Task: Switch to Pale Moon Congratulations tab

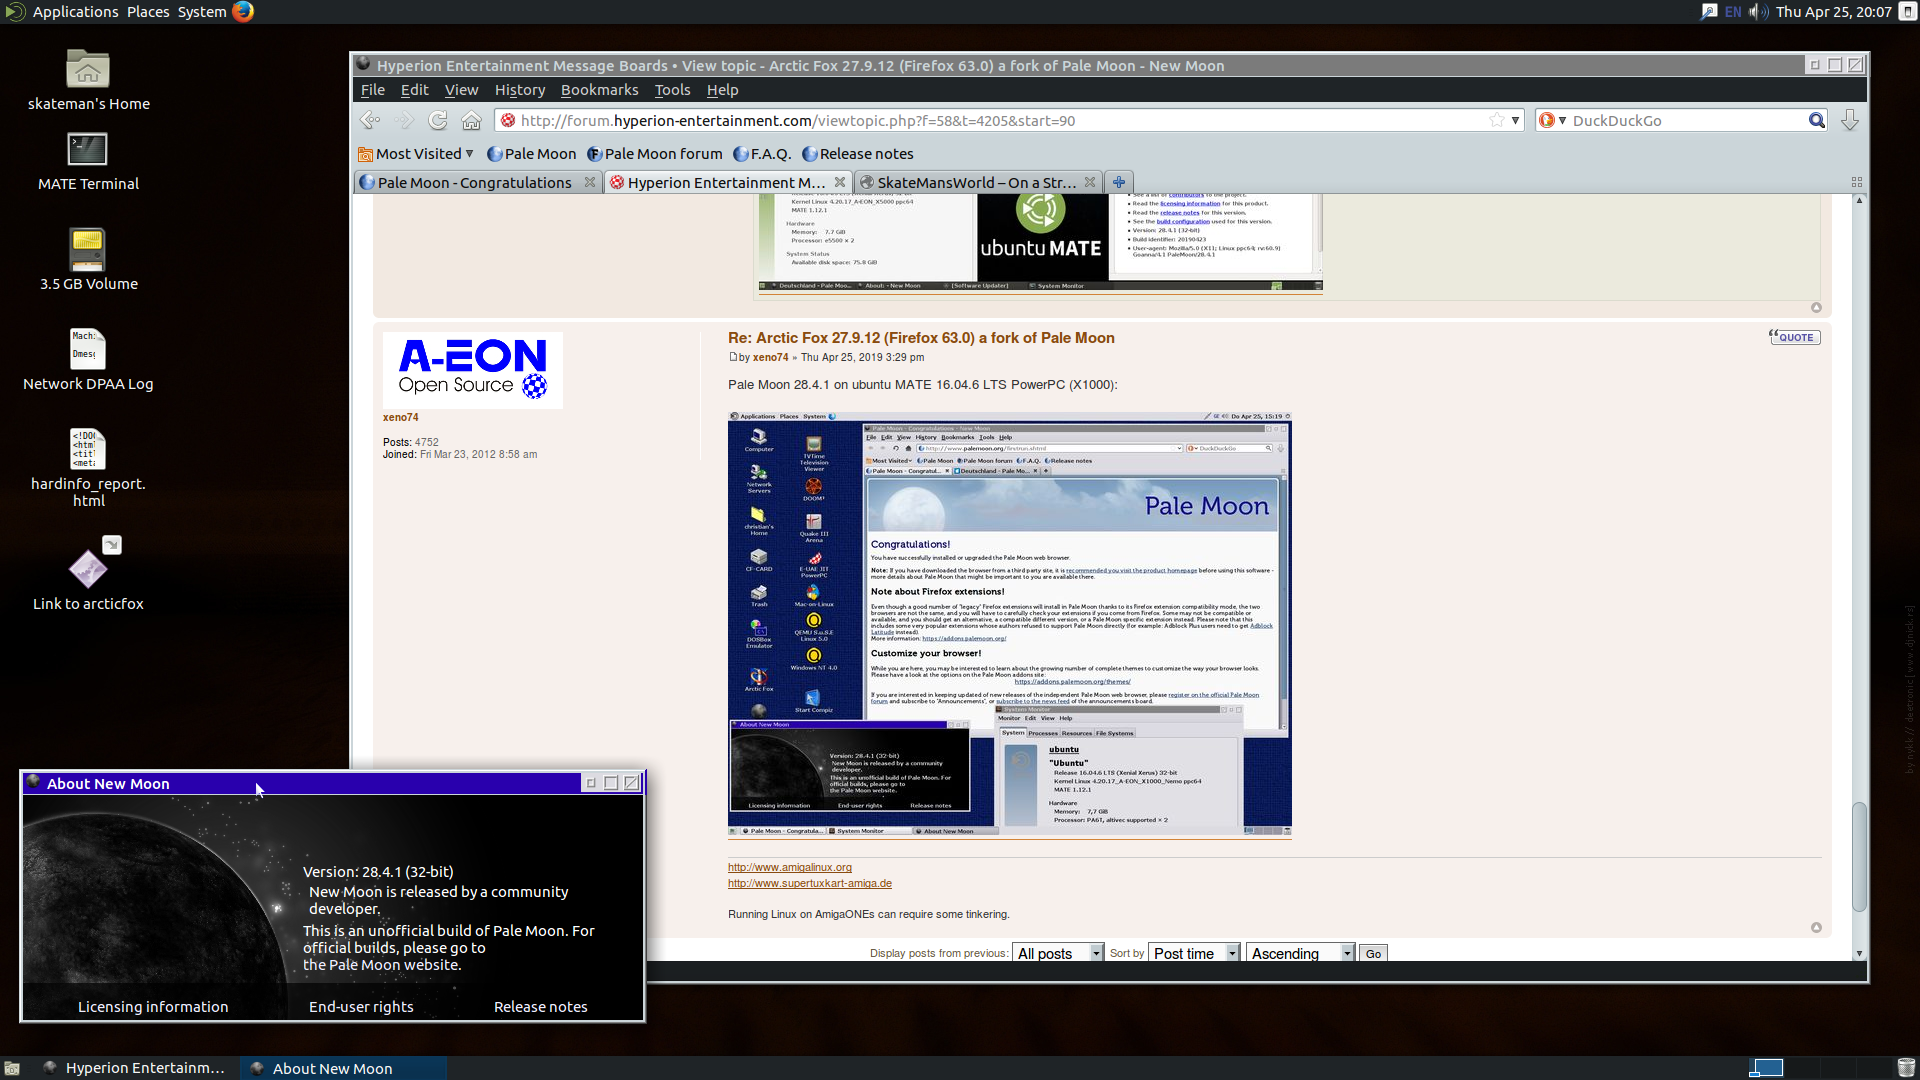Action: tap(476, 182)
